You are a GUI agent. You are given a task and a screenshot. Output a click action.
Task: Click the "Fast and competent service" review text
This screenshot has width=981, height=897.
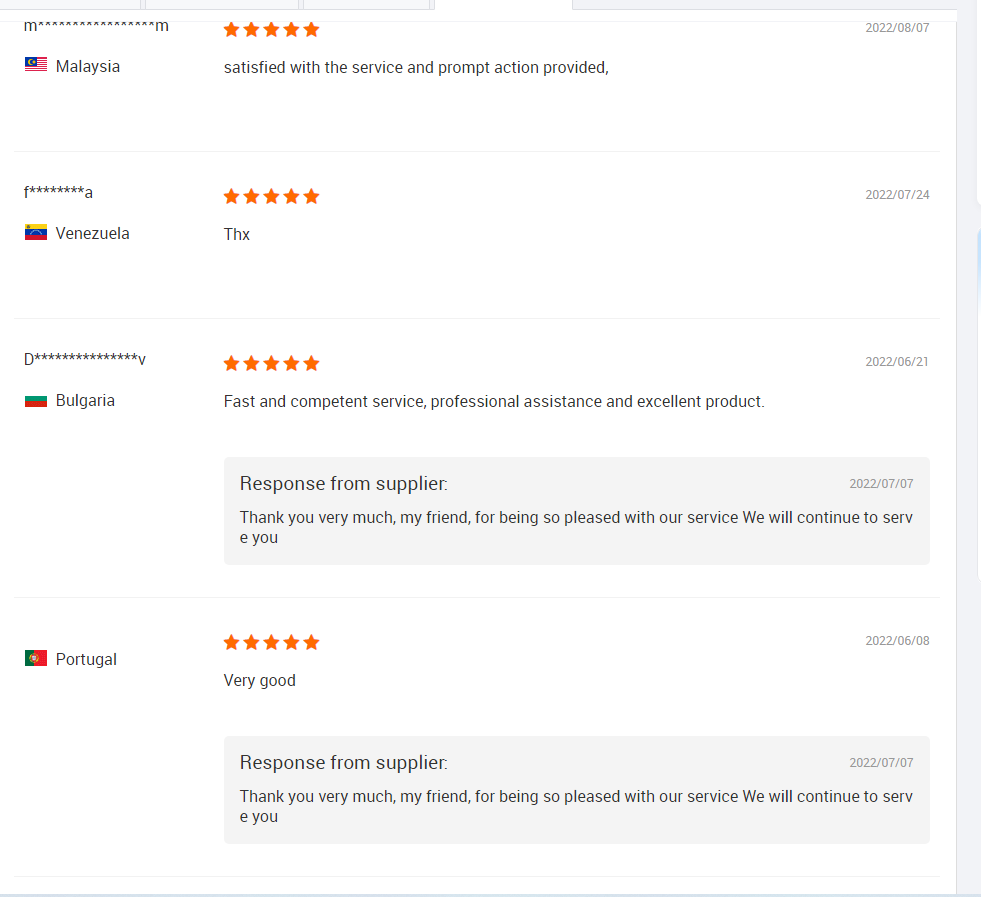point(494,402)
